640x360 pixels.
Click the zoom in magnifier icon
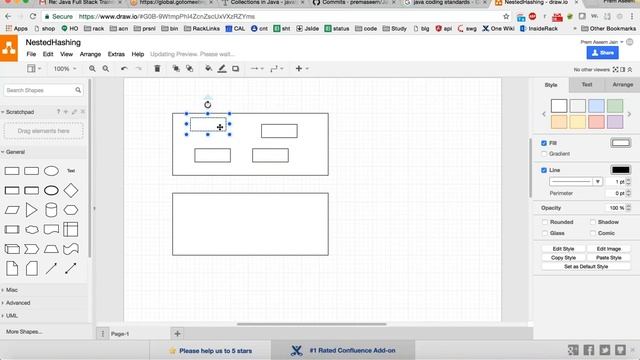[92, 69]
